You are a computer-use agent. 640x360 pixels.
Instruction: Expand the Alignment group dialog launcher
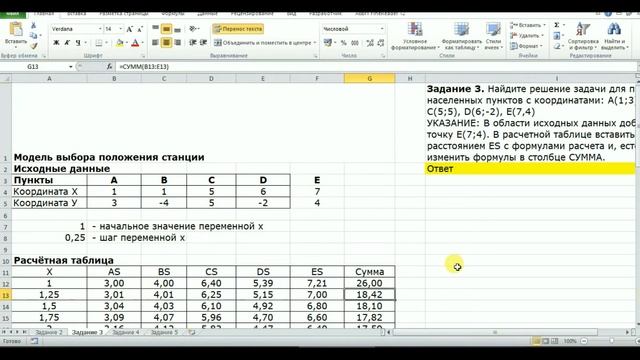[316, 56]
